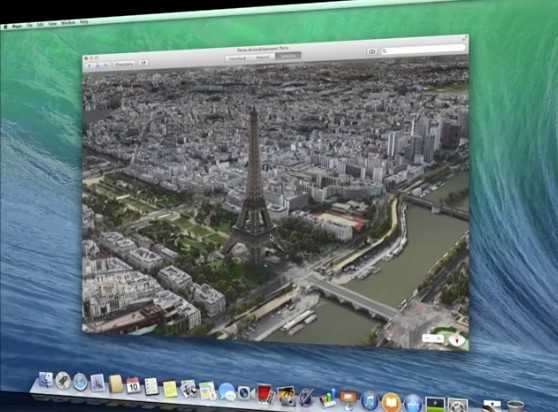This screenshot has height=412, width=558.
Task: Open the Window menu
Action: (68, 22)
